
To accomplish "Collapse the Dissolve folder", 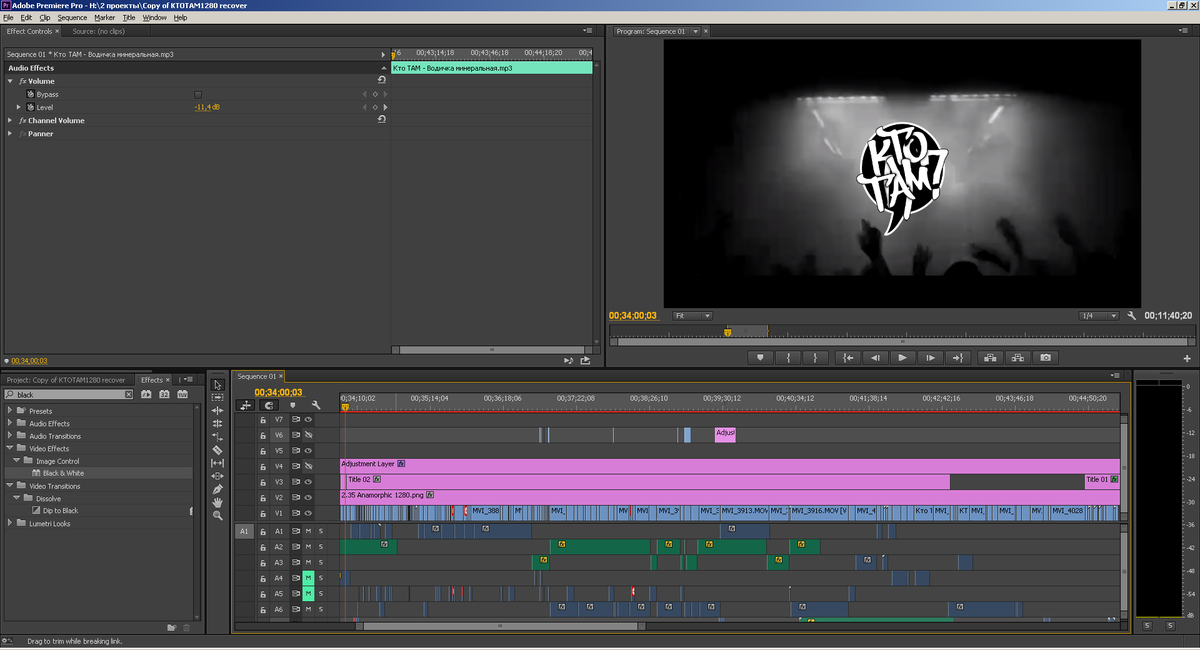I will 18,498.
